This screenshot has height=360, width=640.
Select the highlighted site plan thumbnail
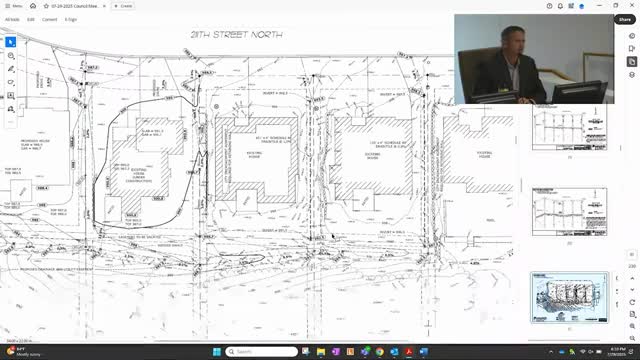[x=569, y=298]
